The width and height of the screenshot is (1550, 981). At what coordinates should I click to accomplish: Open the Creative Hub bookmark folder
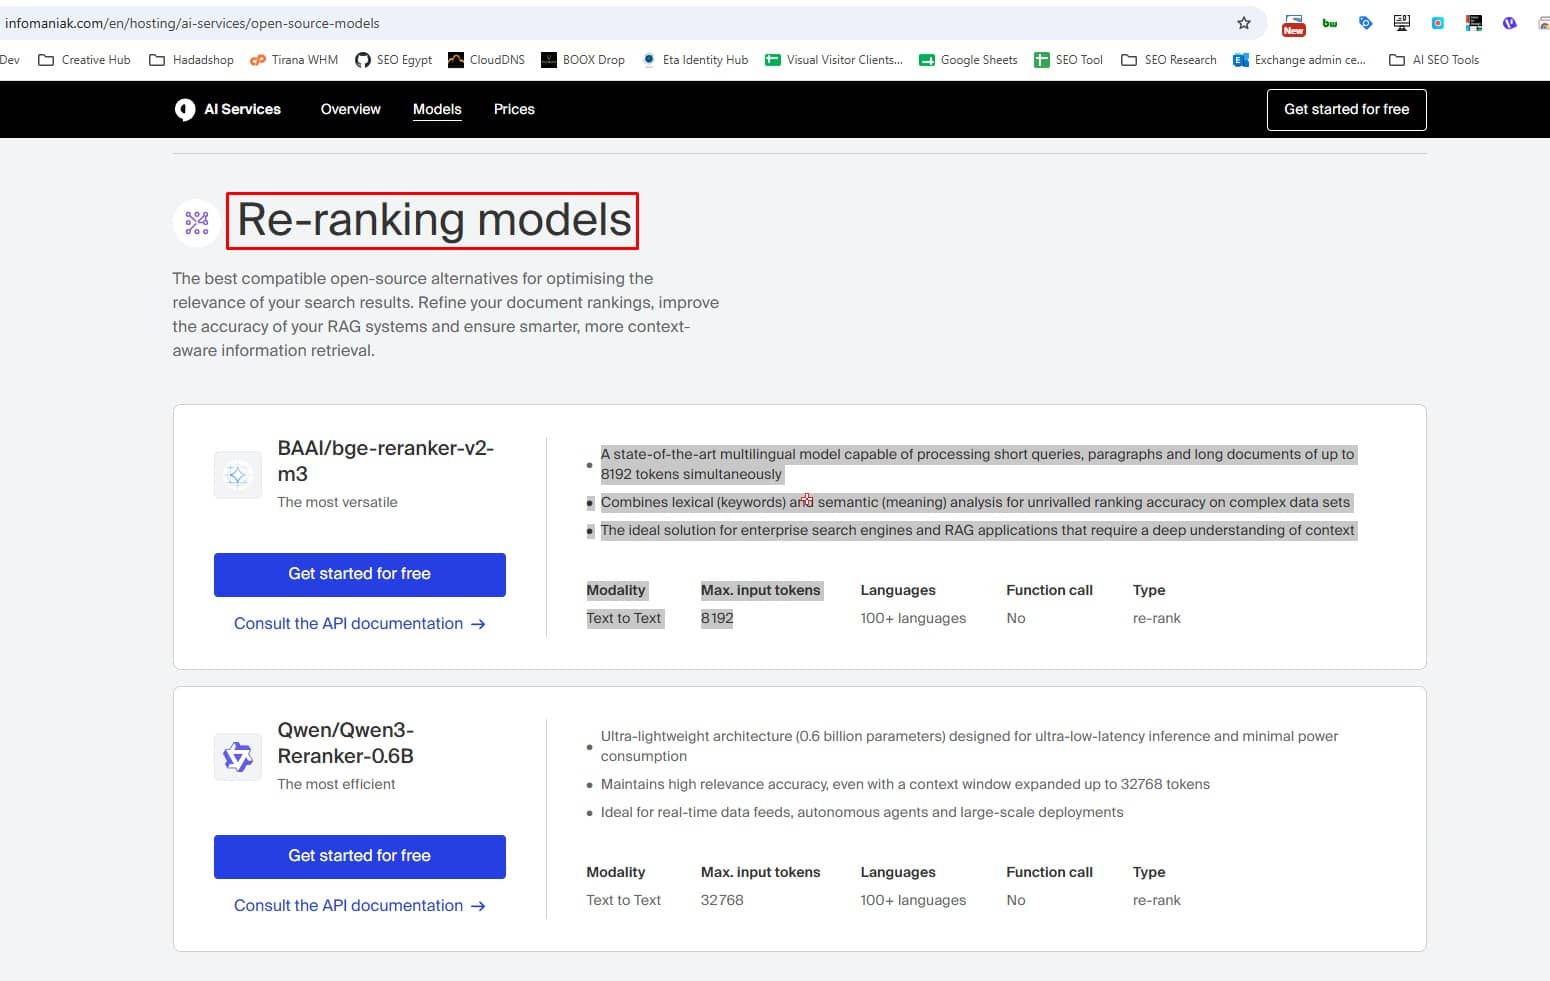tap(84, 60)
